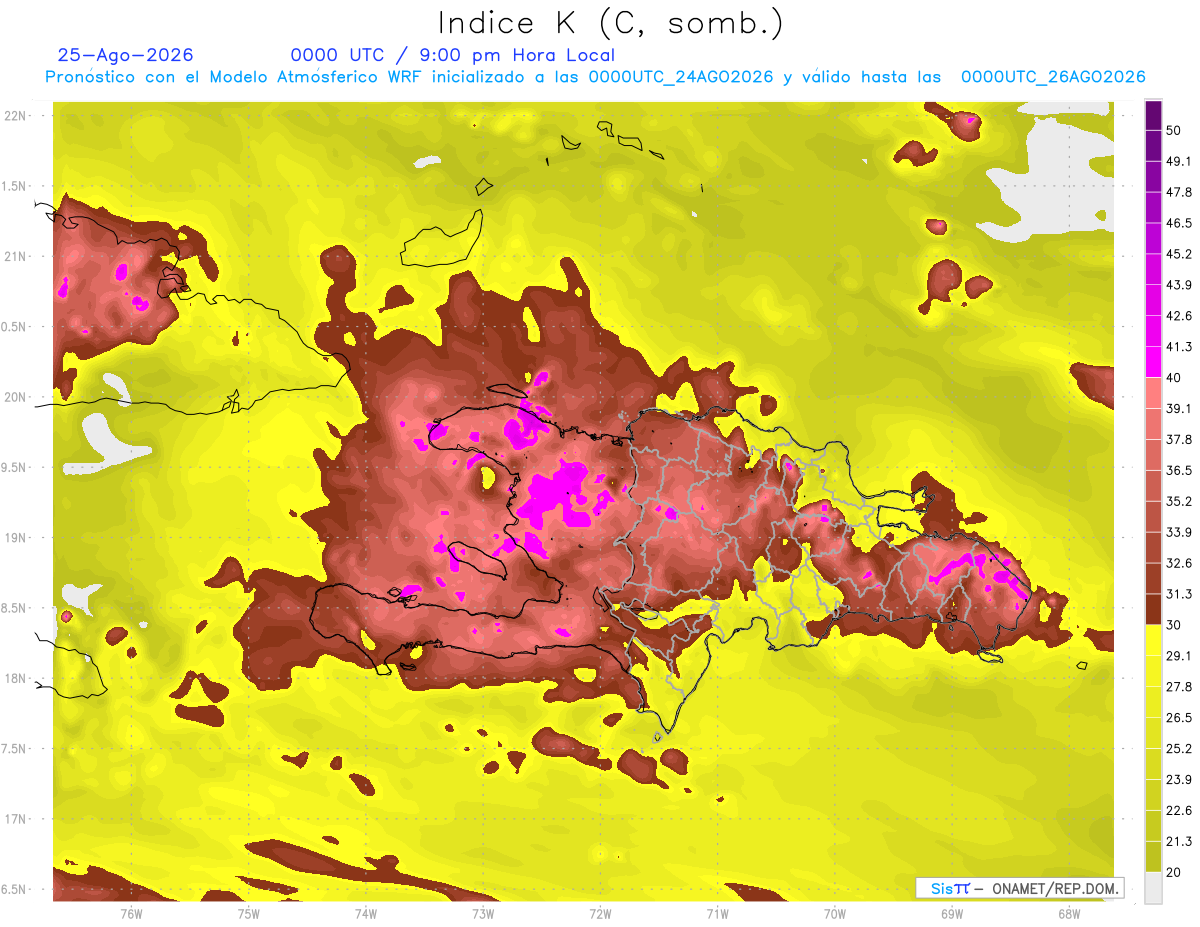Pick the magenta swatch between 40 and 41.3
1200x927 pixels.
(1153, 361)
